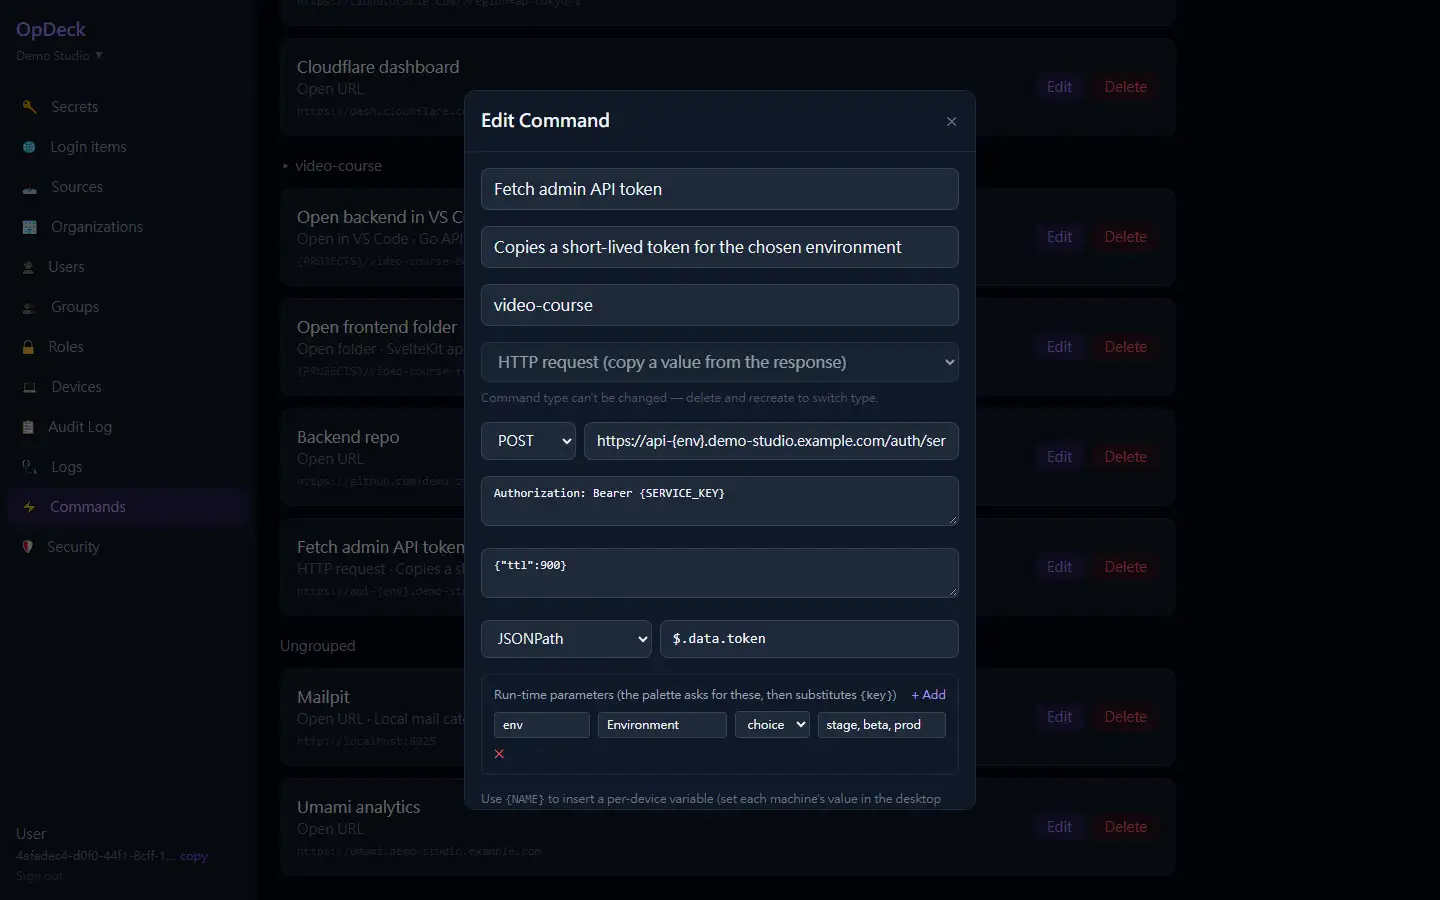Open the choice parameter type dropdown
The image size is (1440, 900).
[772, 725]
